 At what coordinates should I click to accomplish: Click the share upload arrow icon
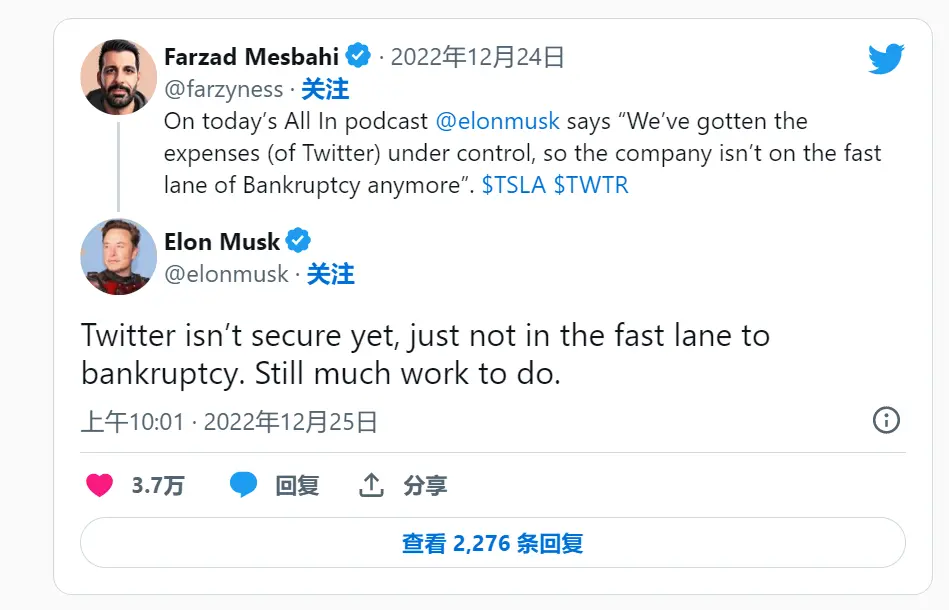(371, 486)
